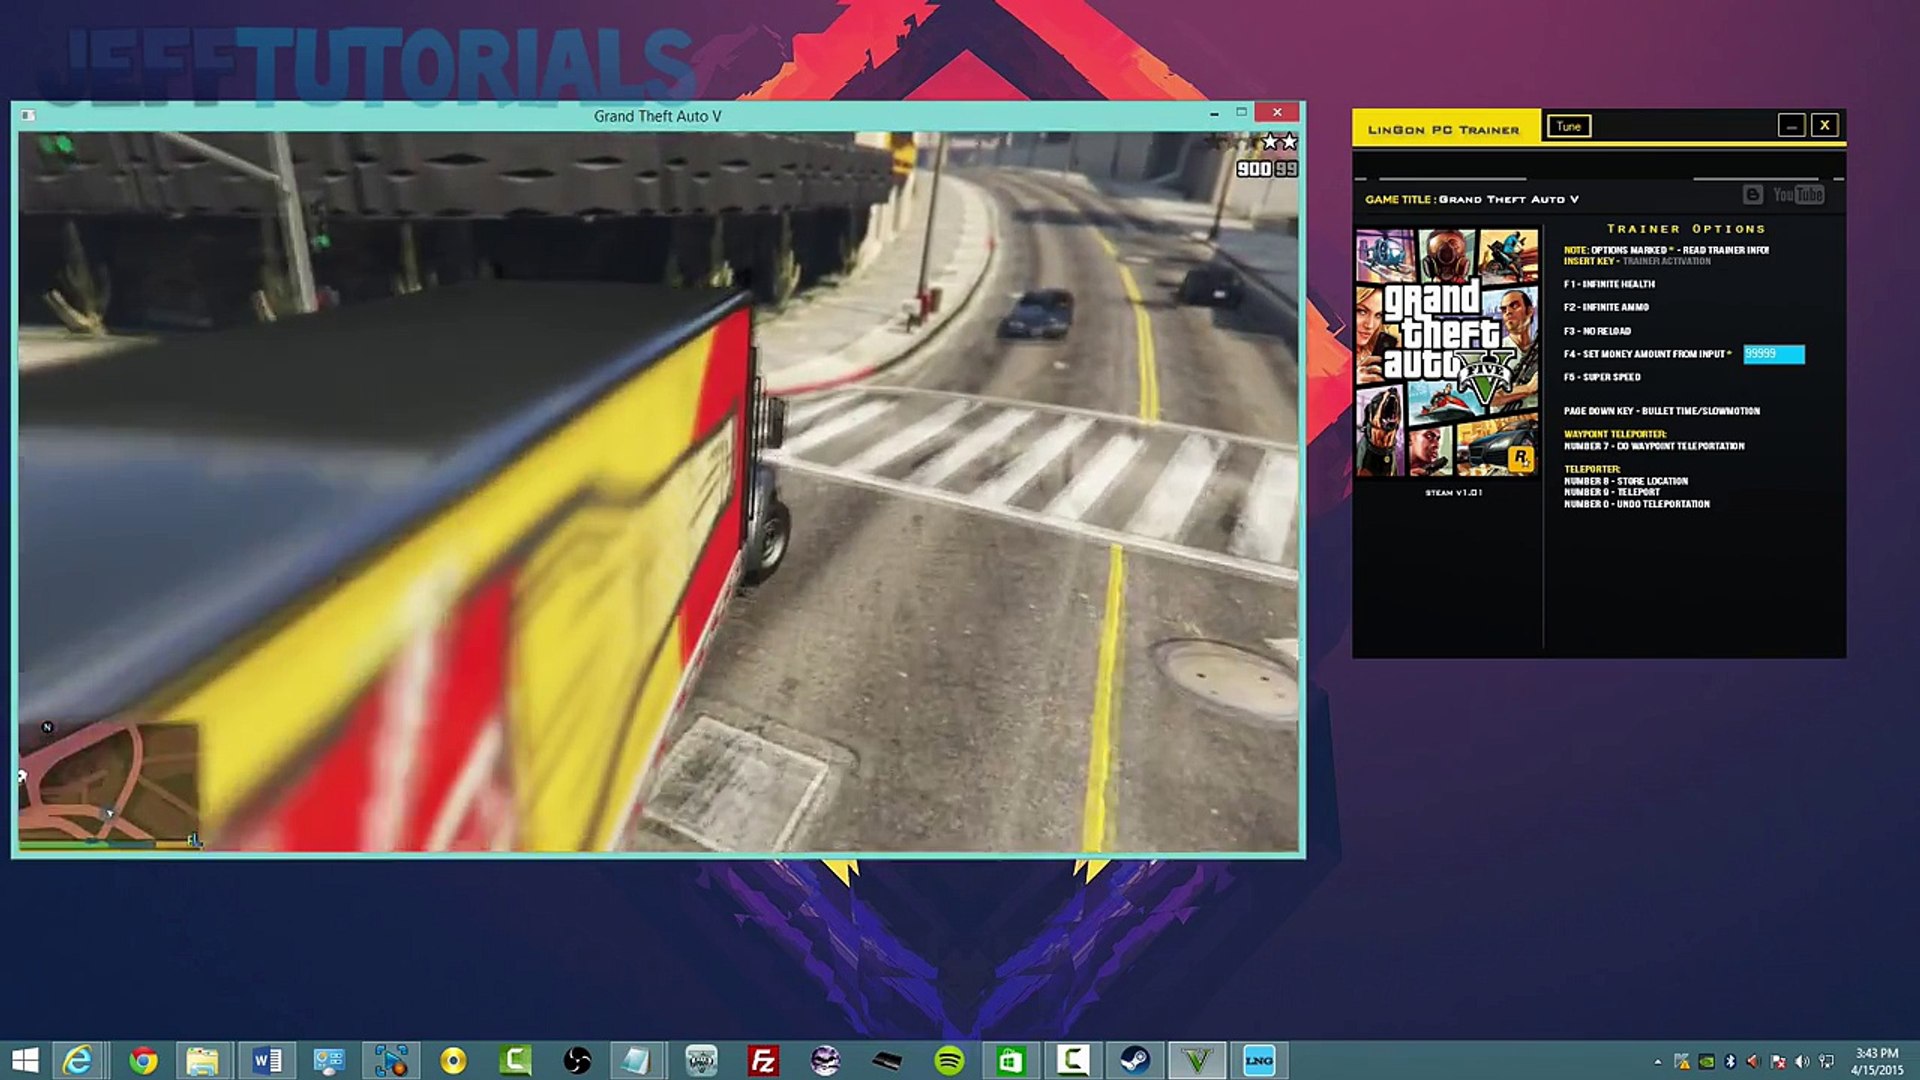Open OBS from the taskbar
Image resolution: width=1920 pixels, height=1080 pixels.
pyautogui.click(x=577, y=1060)
